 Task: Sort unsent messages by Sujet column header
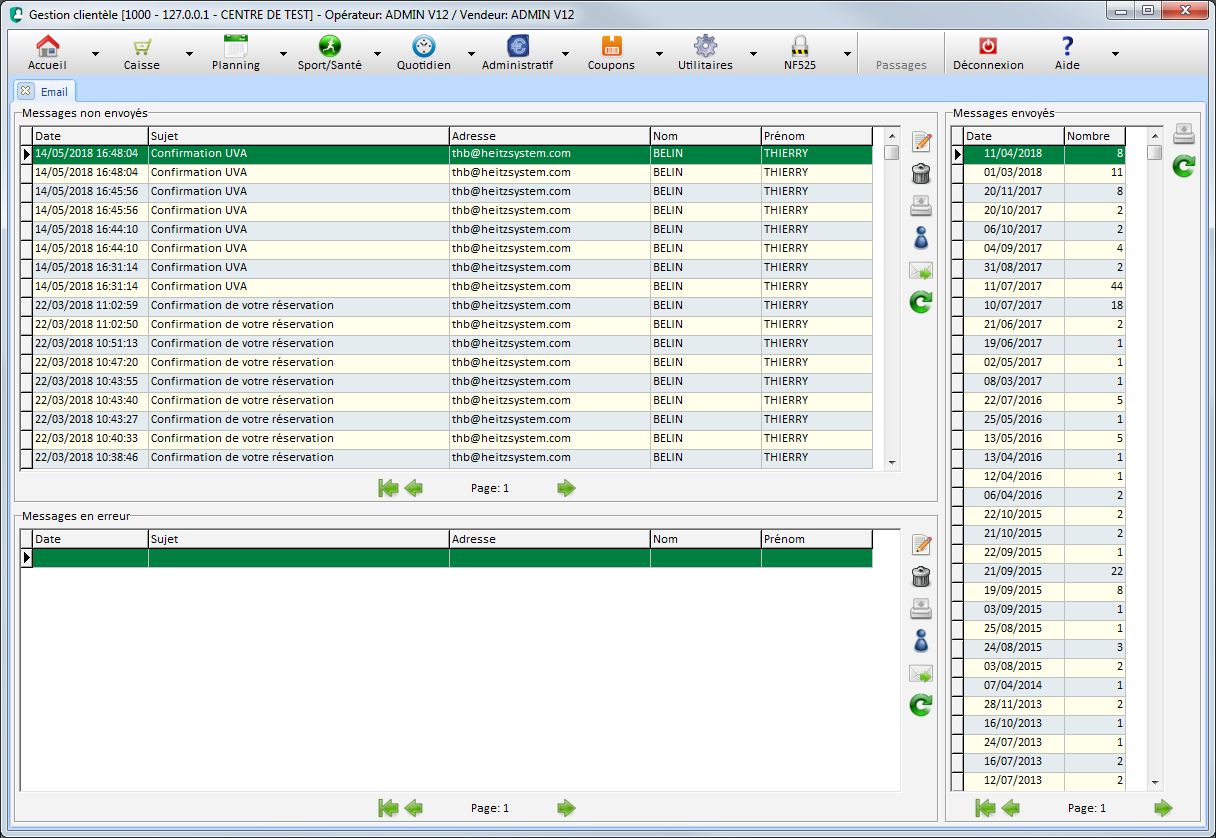(298, 136)
